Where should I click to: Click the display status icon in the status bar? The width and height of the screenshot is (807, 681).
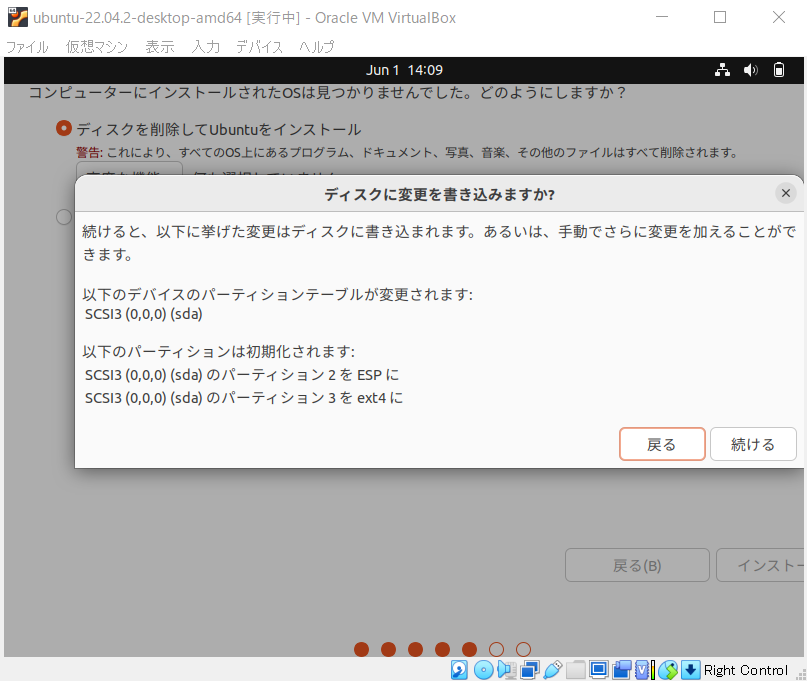pyautogui.click(x=600, y=669)
